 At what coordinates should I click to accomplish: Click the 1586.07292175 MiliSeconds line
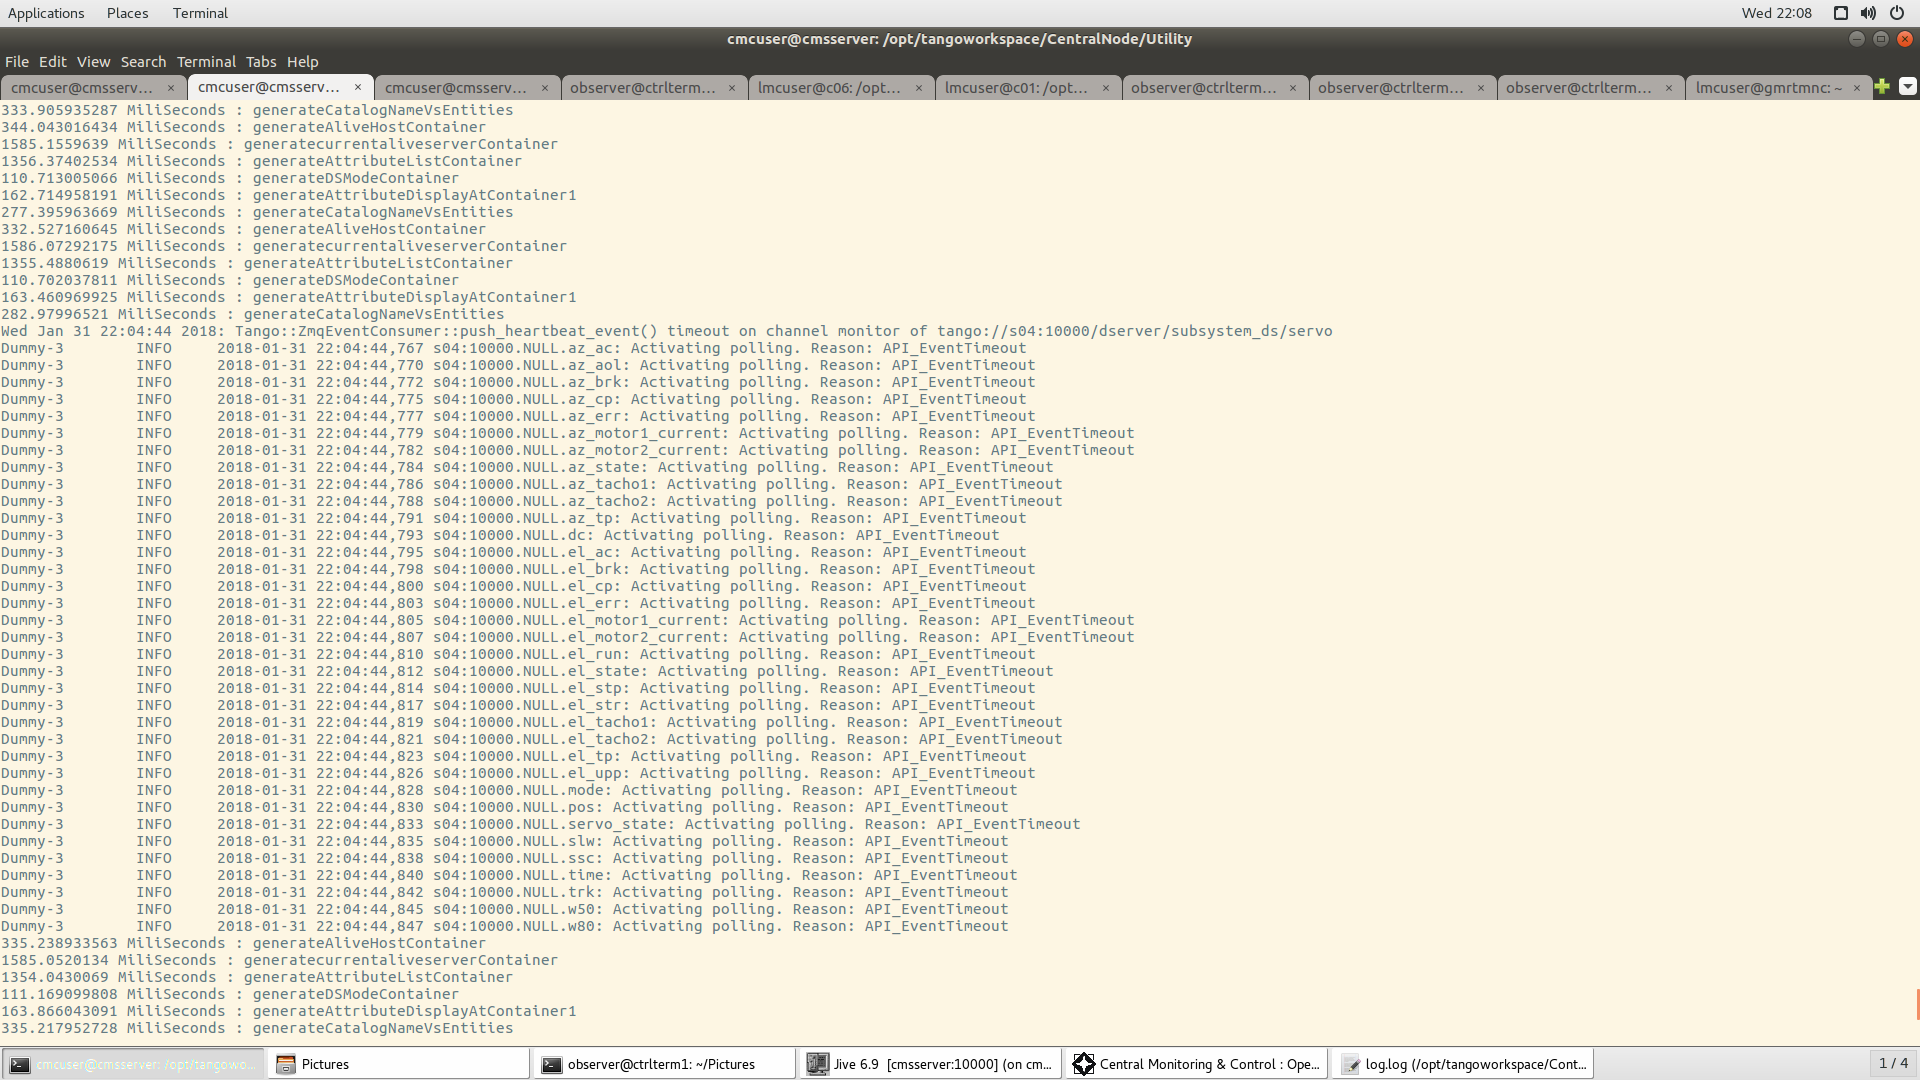coord(284,246)
